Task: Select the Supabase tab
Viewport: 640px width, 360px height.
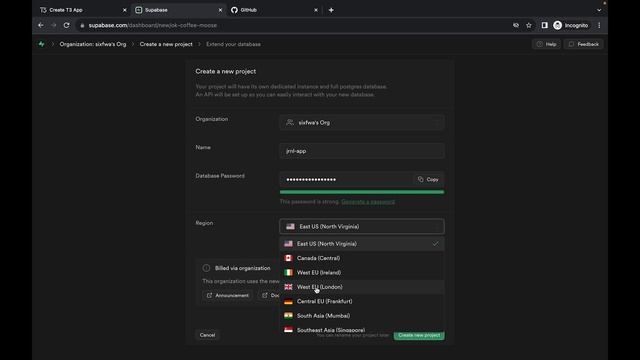Action: point(179,10)
